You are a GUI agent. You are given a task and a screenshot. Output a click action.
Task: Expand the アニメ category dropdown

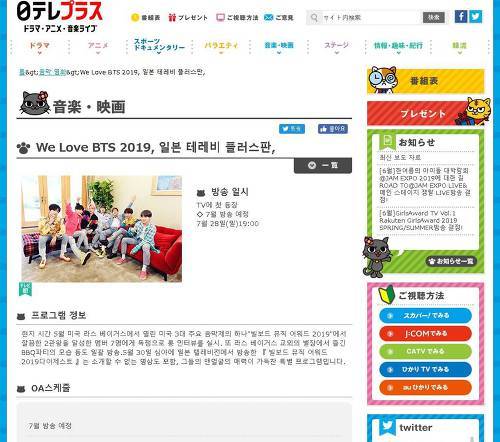click(x=98, y=47)
